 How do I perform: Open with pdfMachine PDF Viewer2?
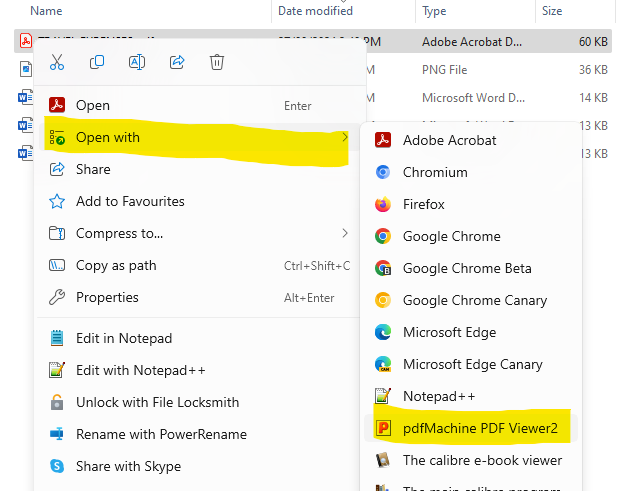470,428
